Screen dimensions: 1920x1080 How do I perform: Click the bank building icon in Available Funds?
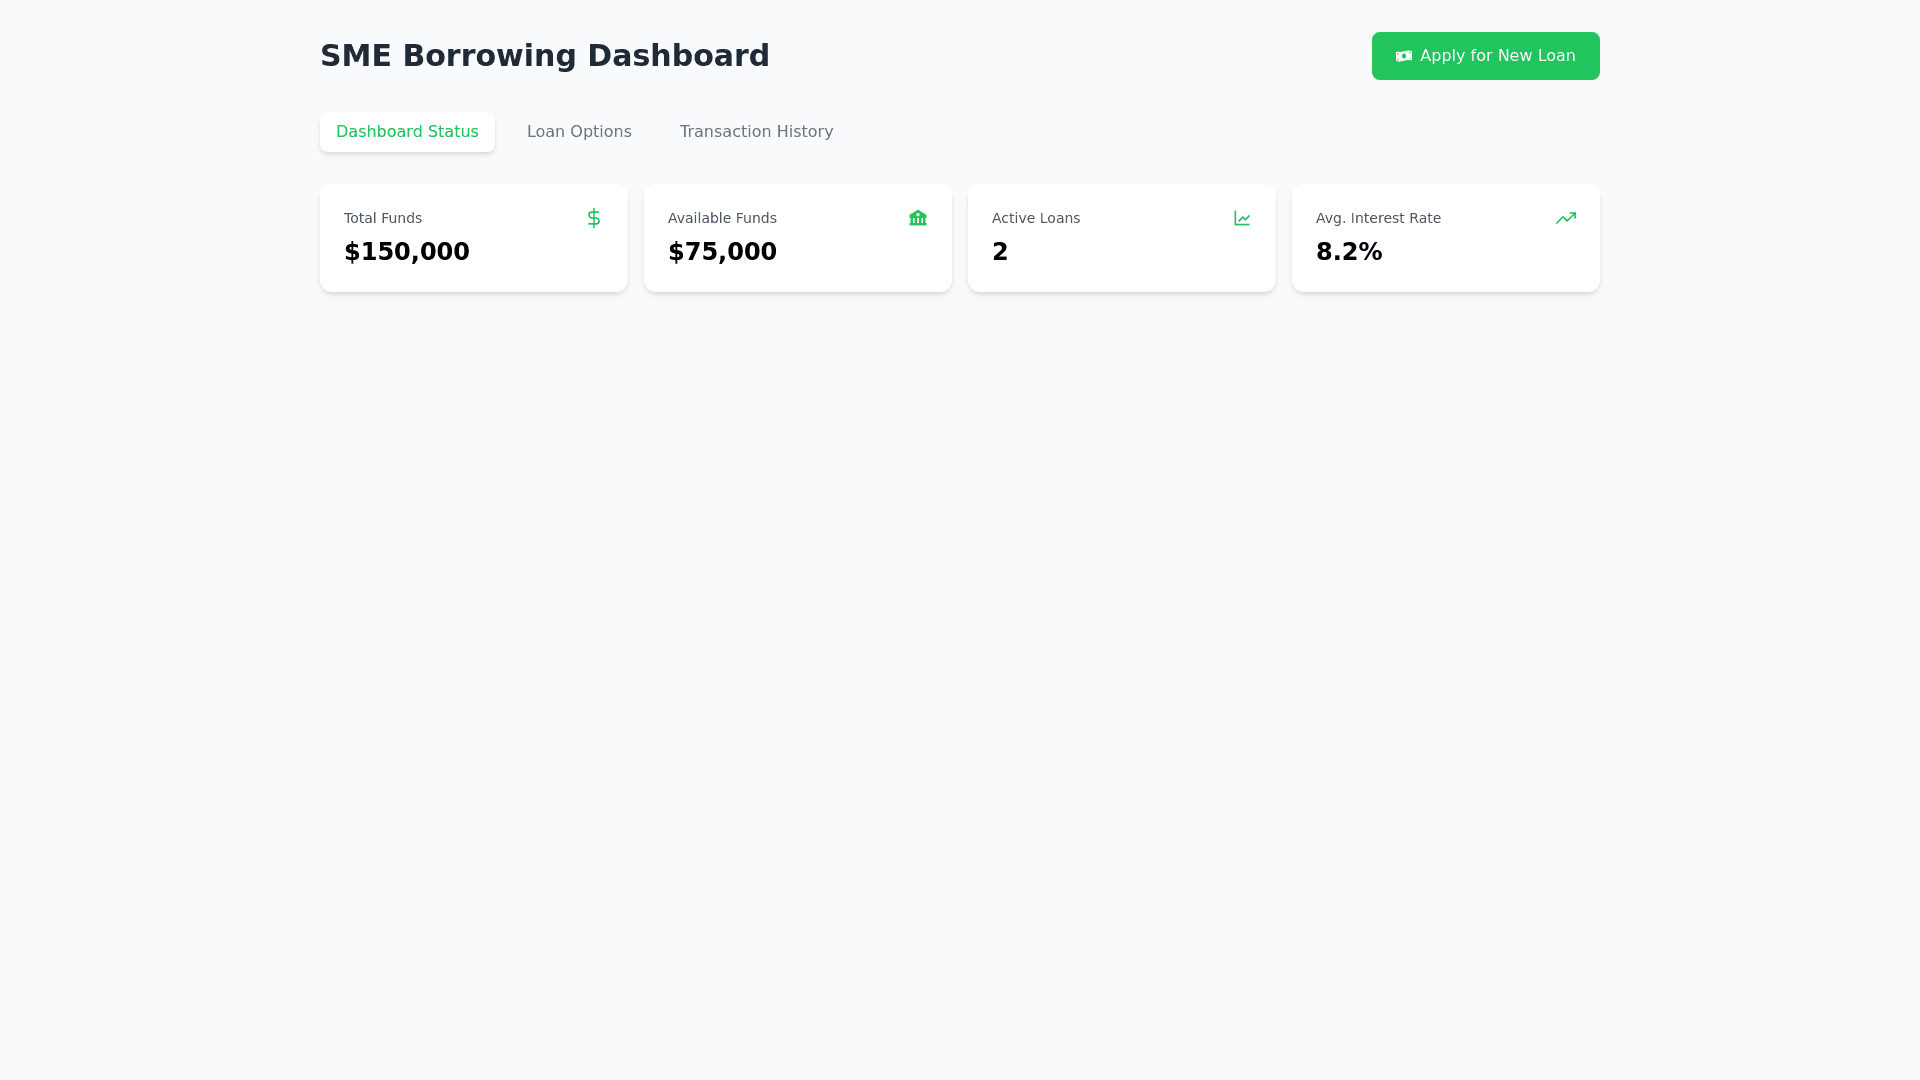tap(917, 218)
